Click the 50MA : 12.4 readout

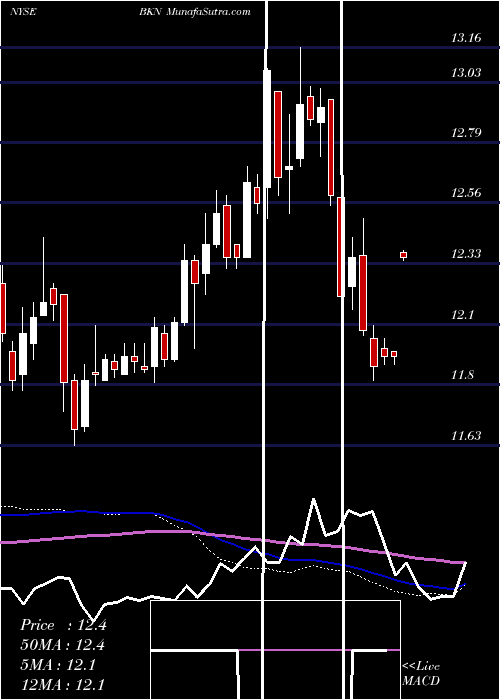click(x=63, y=645)
